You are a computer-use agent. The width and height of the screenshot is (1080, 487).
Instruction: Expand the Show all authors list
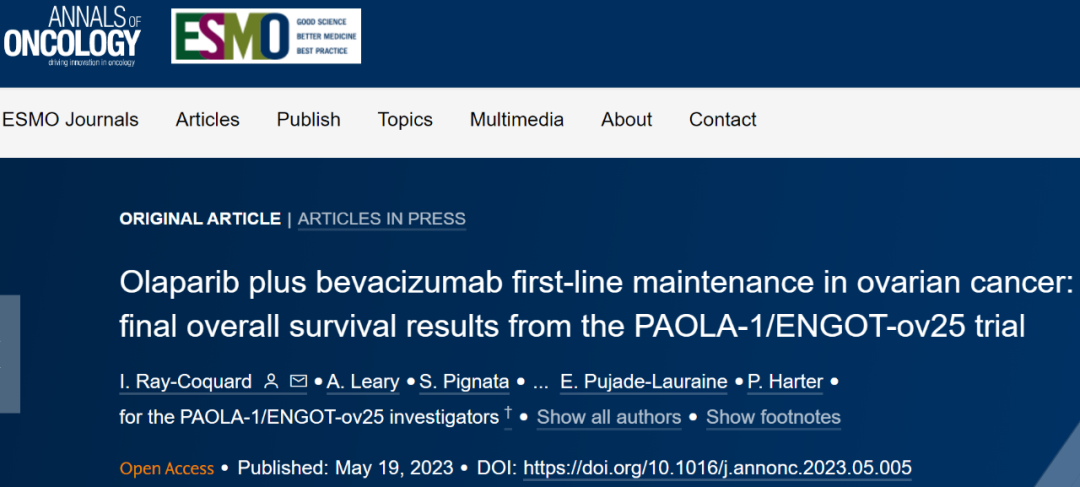click(609, 417)
